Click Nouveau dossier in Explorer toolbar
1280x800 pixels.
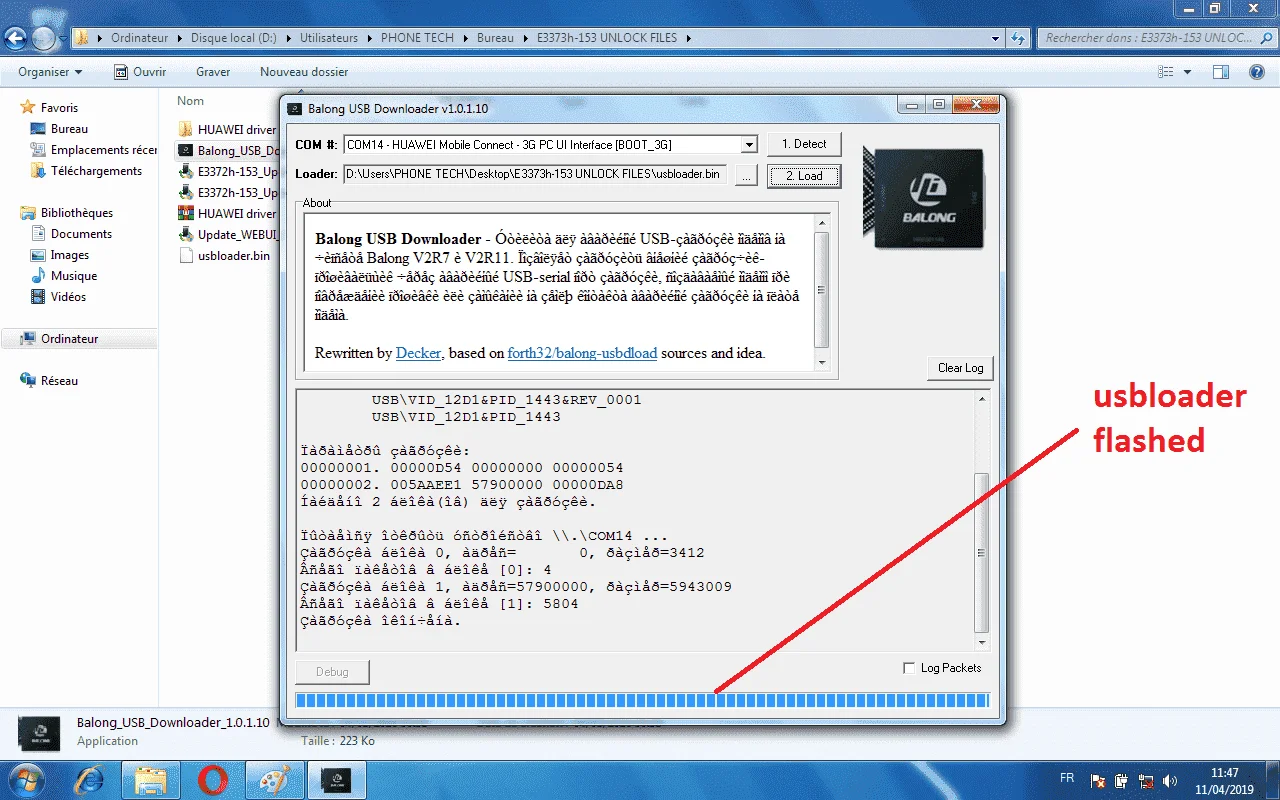[304, 72]
